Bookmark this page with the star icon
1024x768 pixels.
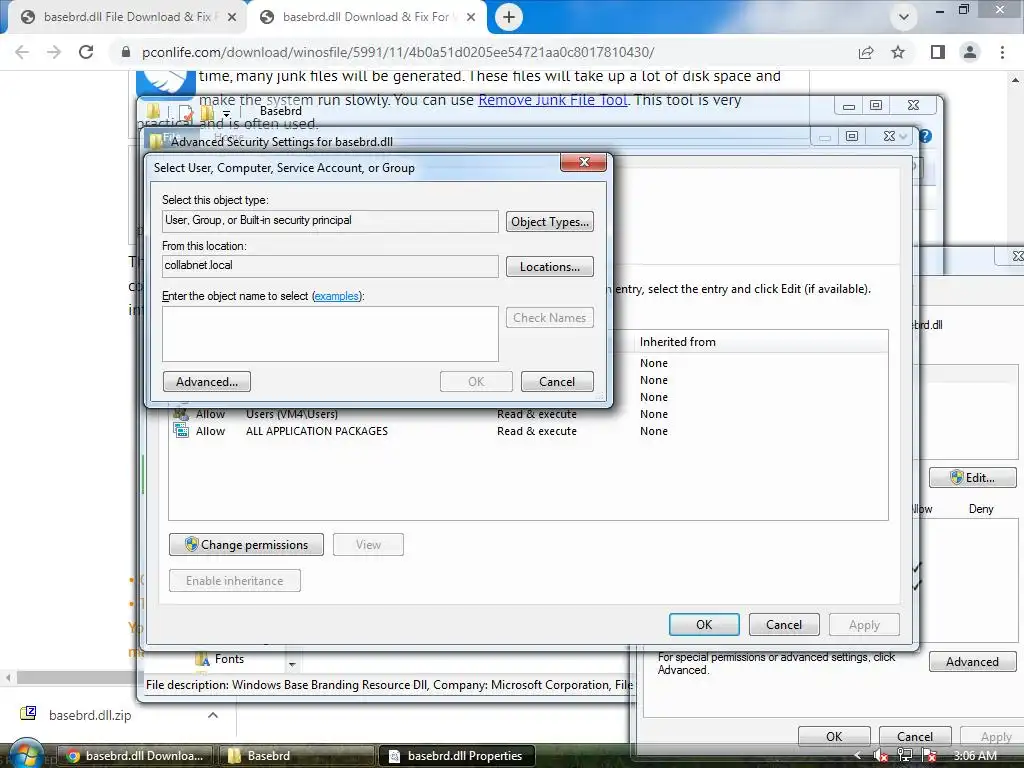pyautogui.click(x=898, y=52)
